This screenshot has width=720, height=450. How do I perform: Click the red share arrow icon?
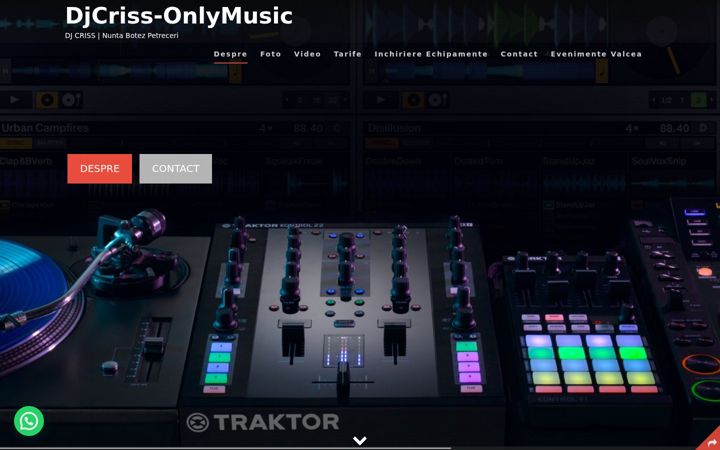pyautogui.click(x=712, y=442)
